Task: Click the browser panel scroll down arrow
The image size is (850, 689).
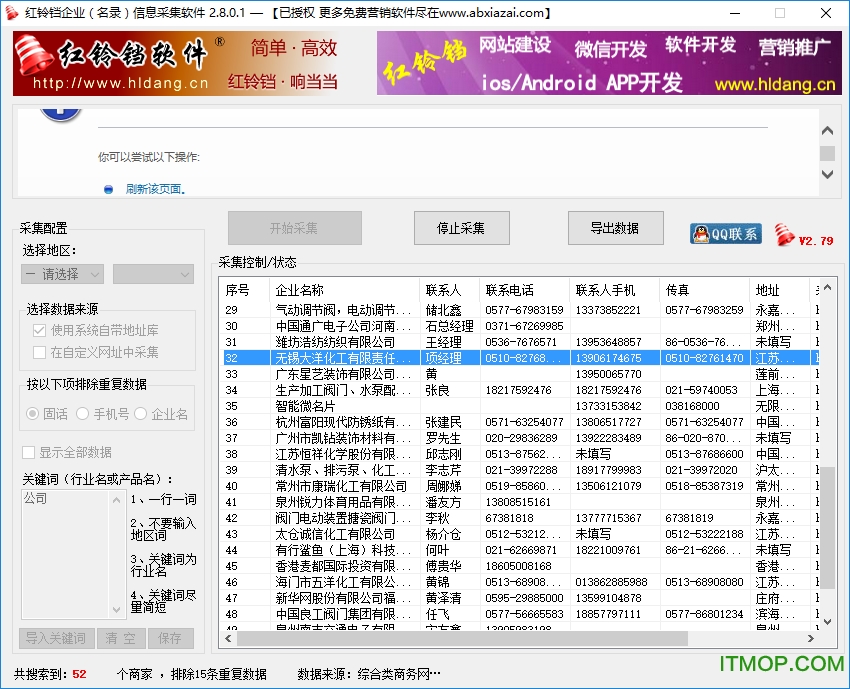Action: (x=827, y=175)
